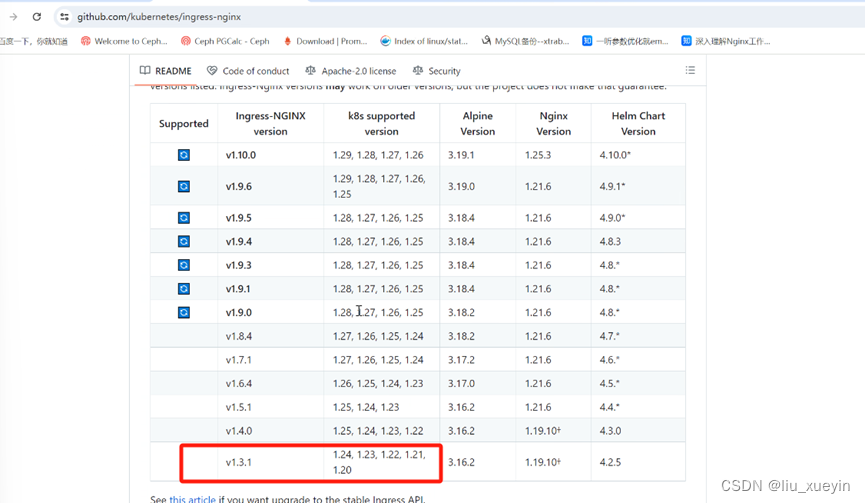Click the 'Alpine Version' column header

click(478, 124)
